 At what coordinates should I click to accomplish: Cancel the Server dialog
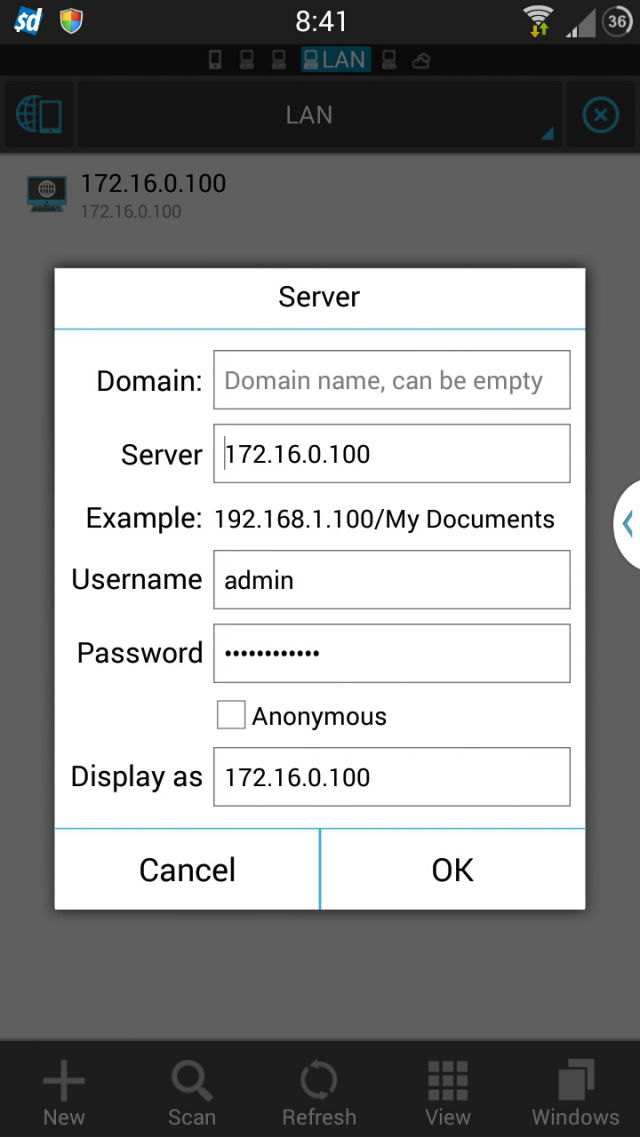coord(187,869)
